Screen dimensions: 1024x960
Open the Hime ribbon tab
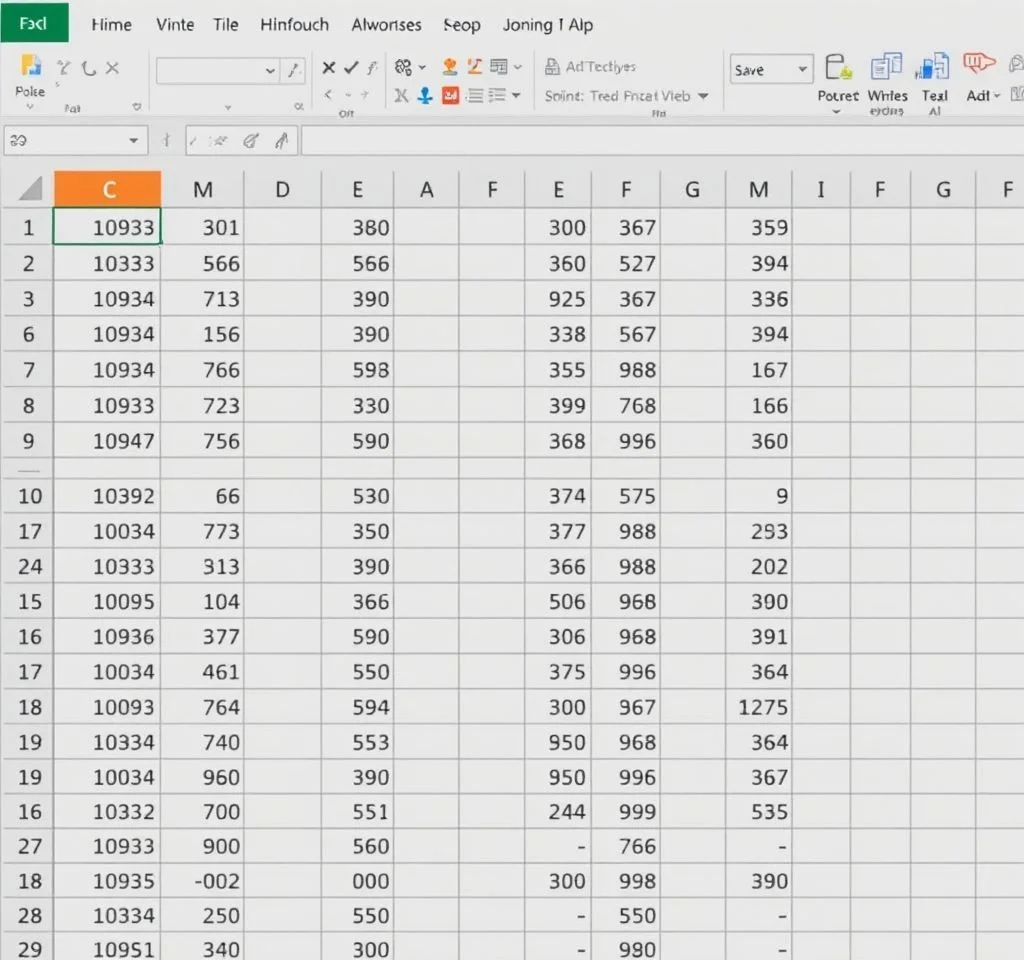point(112,25)
